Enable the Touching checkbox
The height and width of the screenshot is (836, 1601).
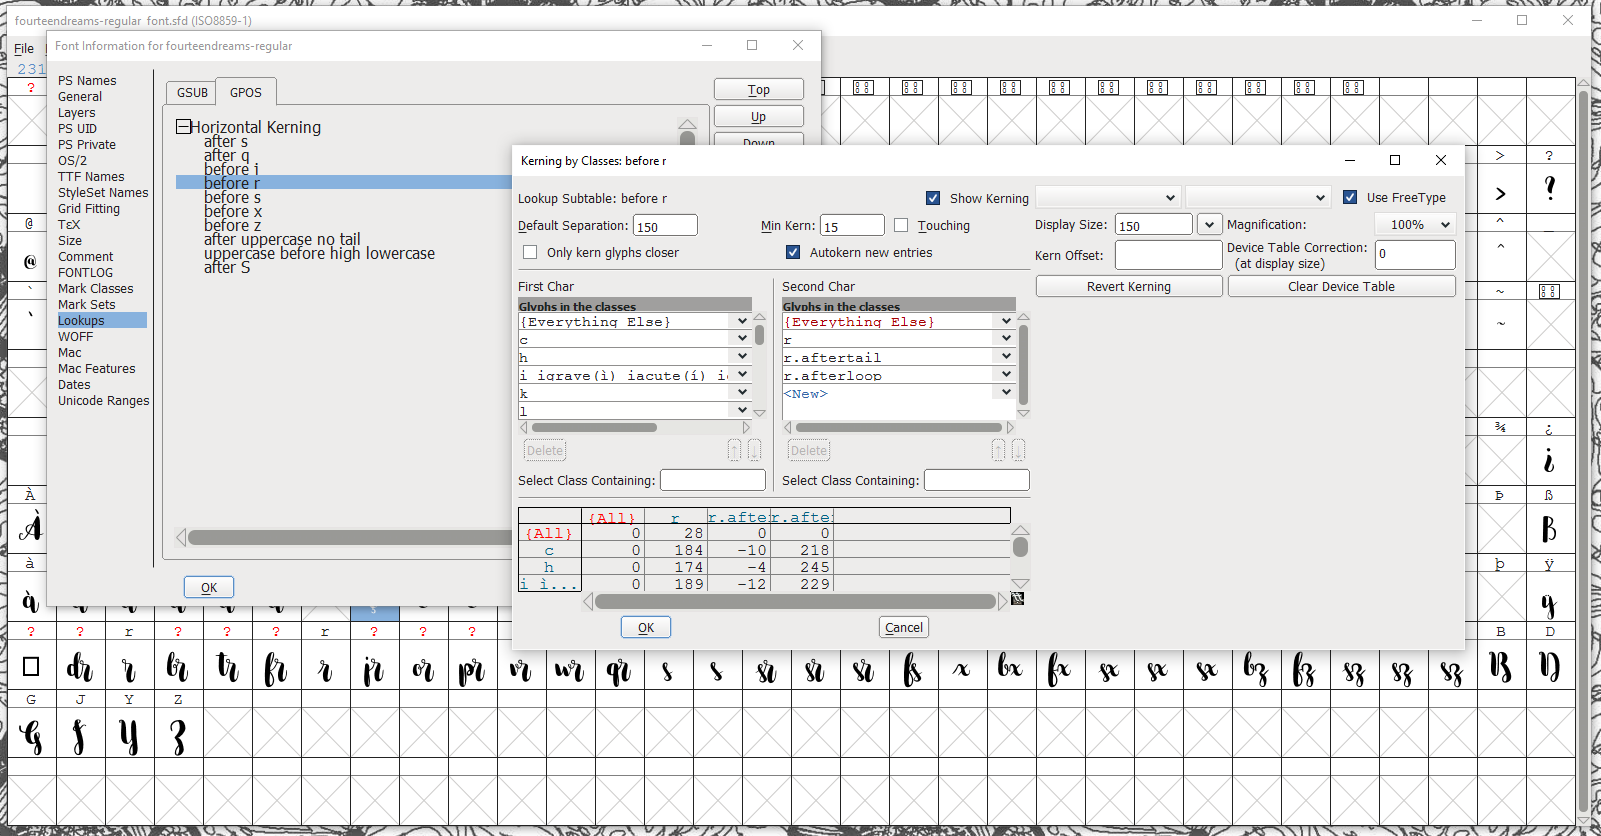coord(901,225)
